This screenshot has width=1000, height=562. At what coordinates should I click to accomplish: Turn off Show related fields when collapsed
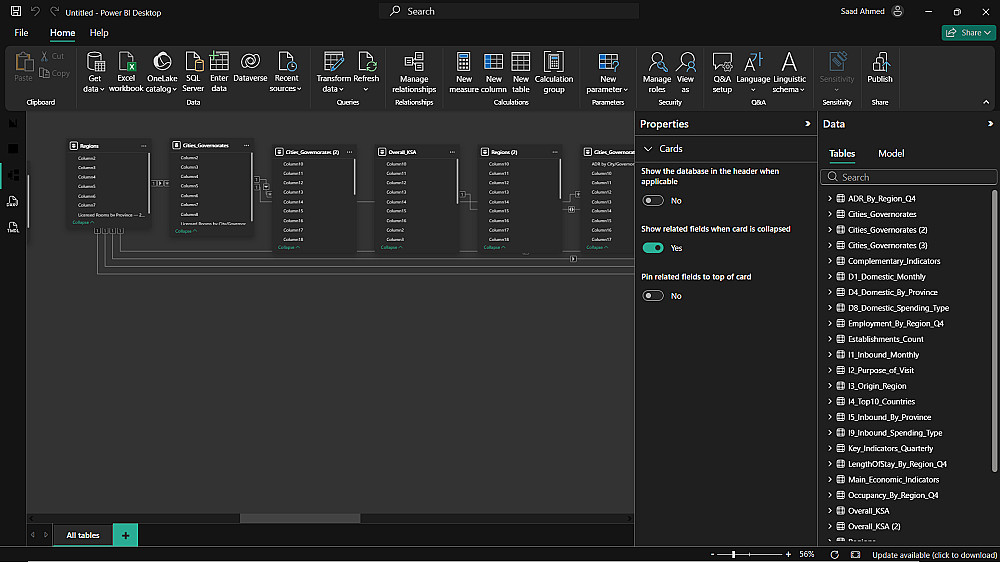(x=653, y=248)
